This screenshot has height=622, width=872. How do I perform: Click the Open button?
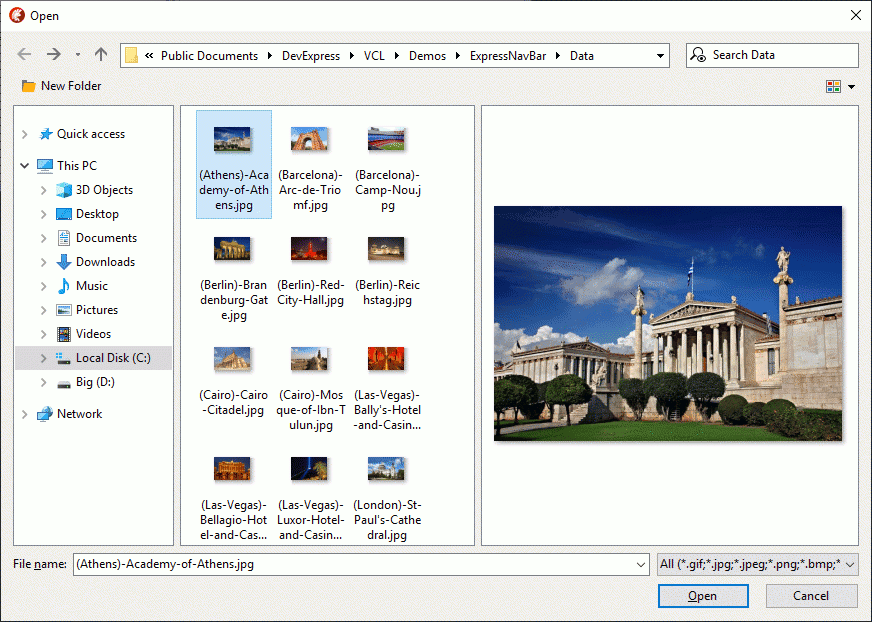pos(702,596)
